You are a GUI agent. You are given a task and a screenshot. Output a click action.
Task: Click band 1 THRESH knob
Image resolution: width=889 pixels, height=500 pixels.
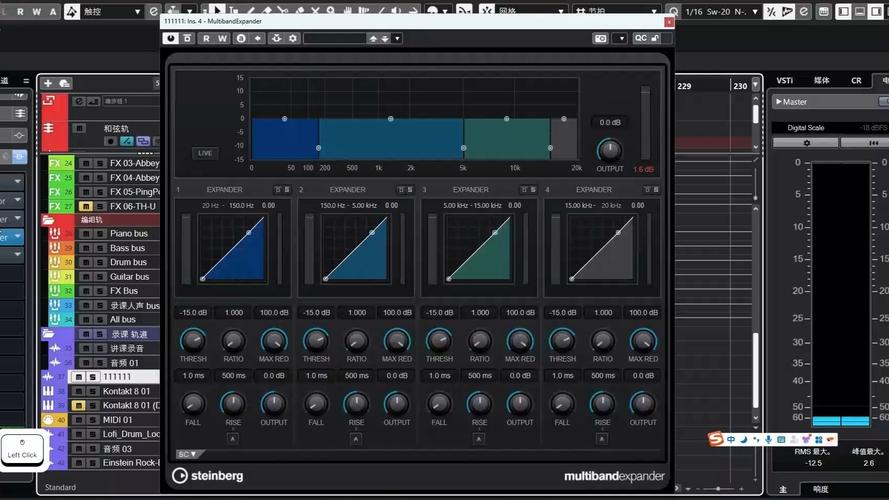[x=193, y=340]
